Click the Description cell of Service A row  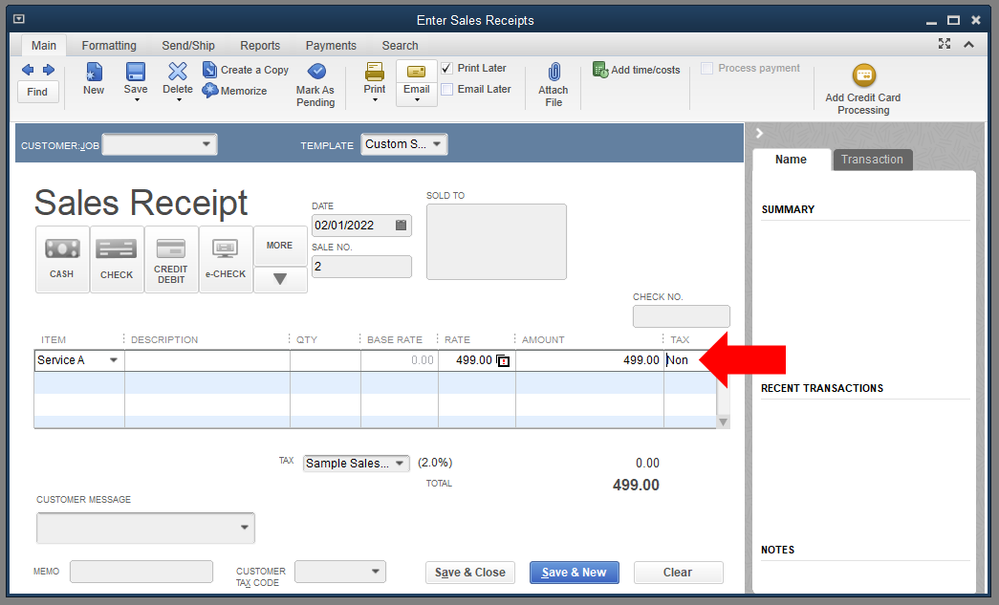(207, 360)
